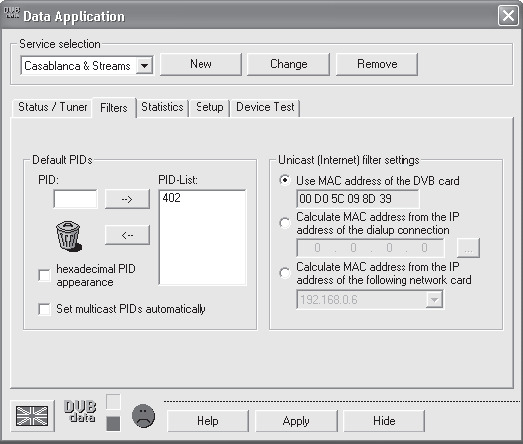Select MAC from dialup connection IP option

click(285, 223)
